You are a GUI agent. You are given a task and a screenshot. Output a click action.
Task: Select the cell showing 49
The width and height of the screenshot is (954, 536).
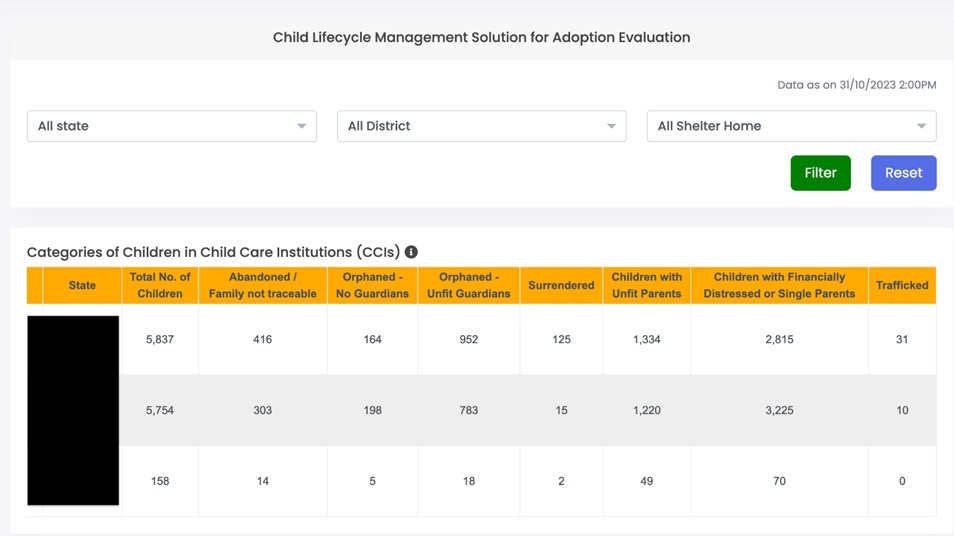click(647, 481)
